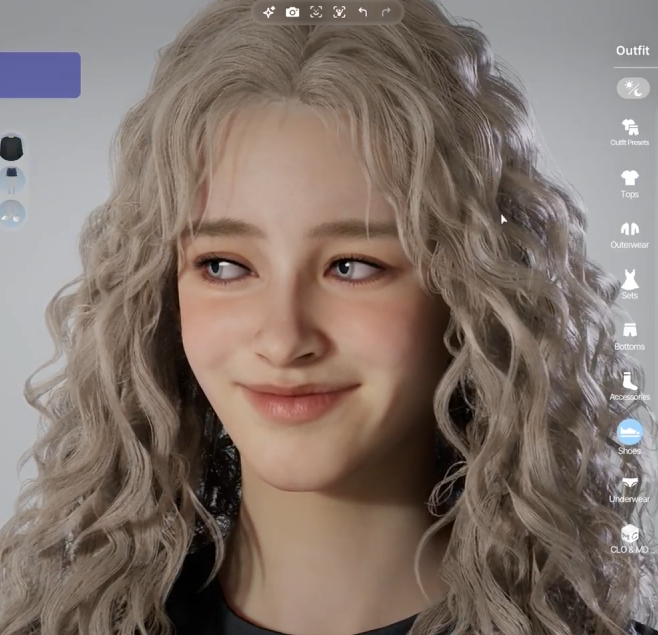This screenshot has width=658, height=635.
Task: Select the face focus view icon
Action: click(316, 12)
